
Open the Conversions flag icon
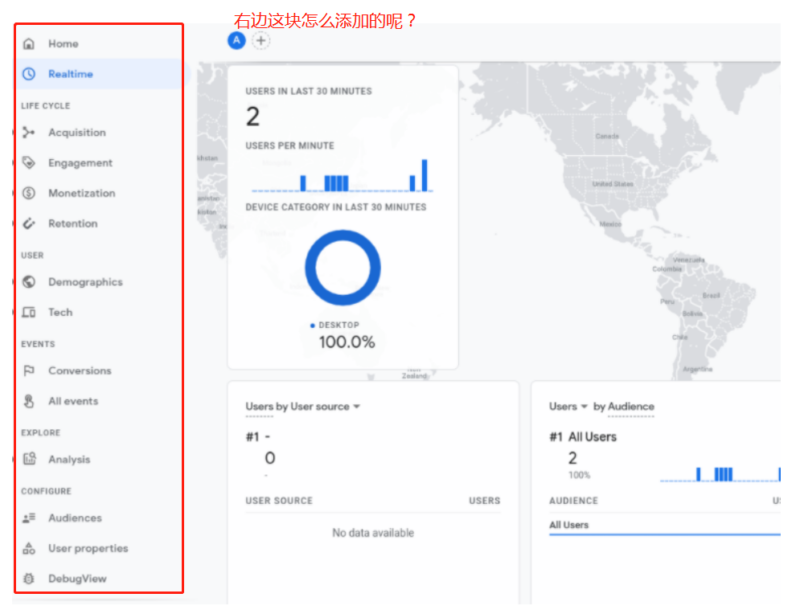(x=29, y=371)
